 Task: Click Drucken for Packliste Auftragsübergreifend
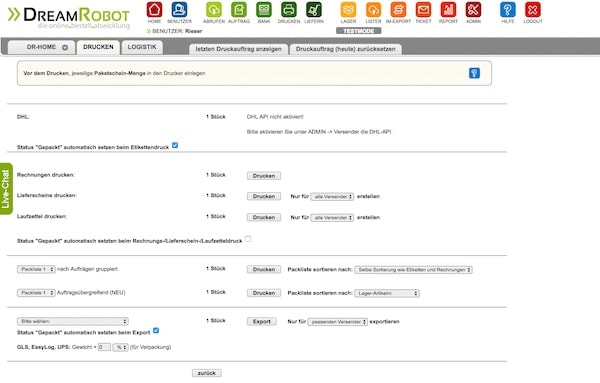click(x=264, y=293)
